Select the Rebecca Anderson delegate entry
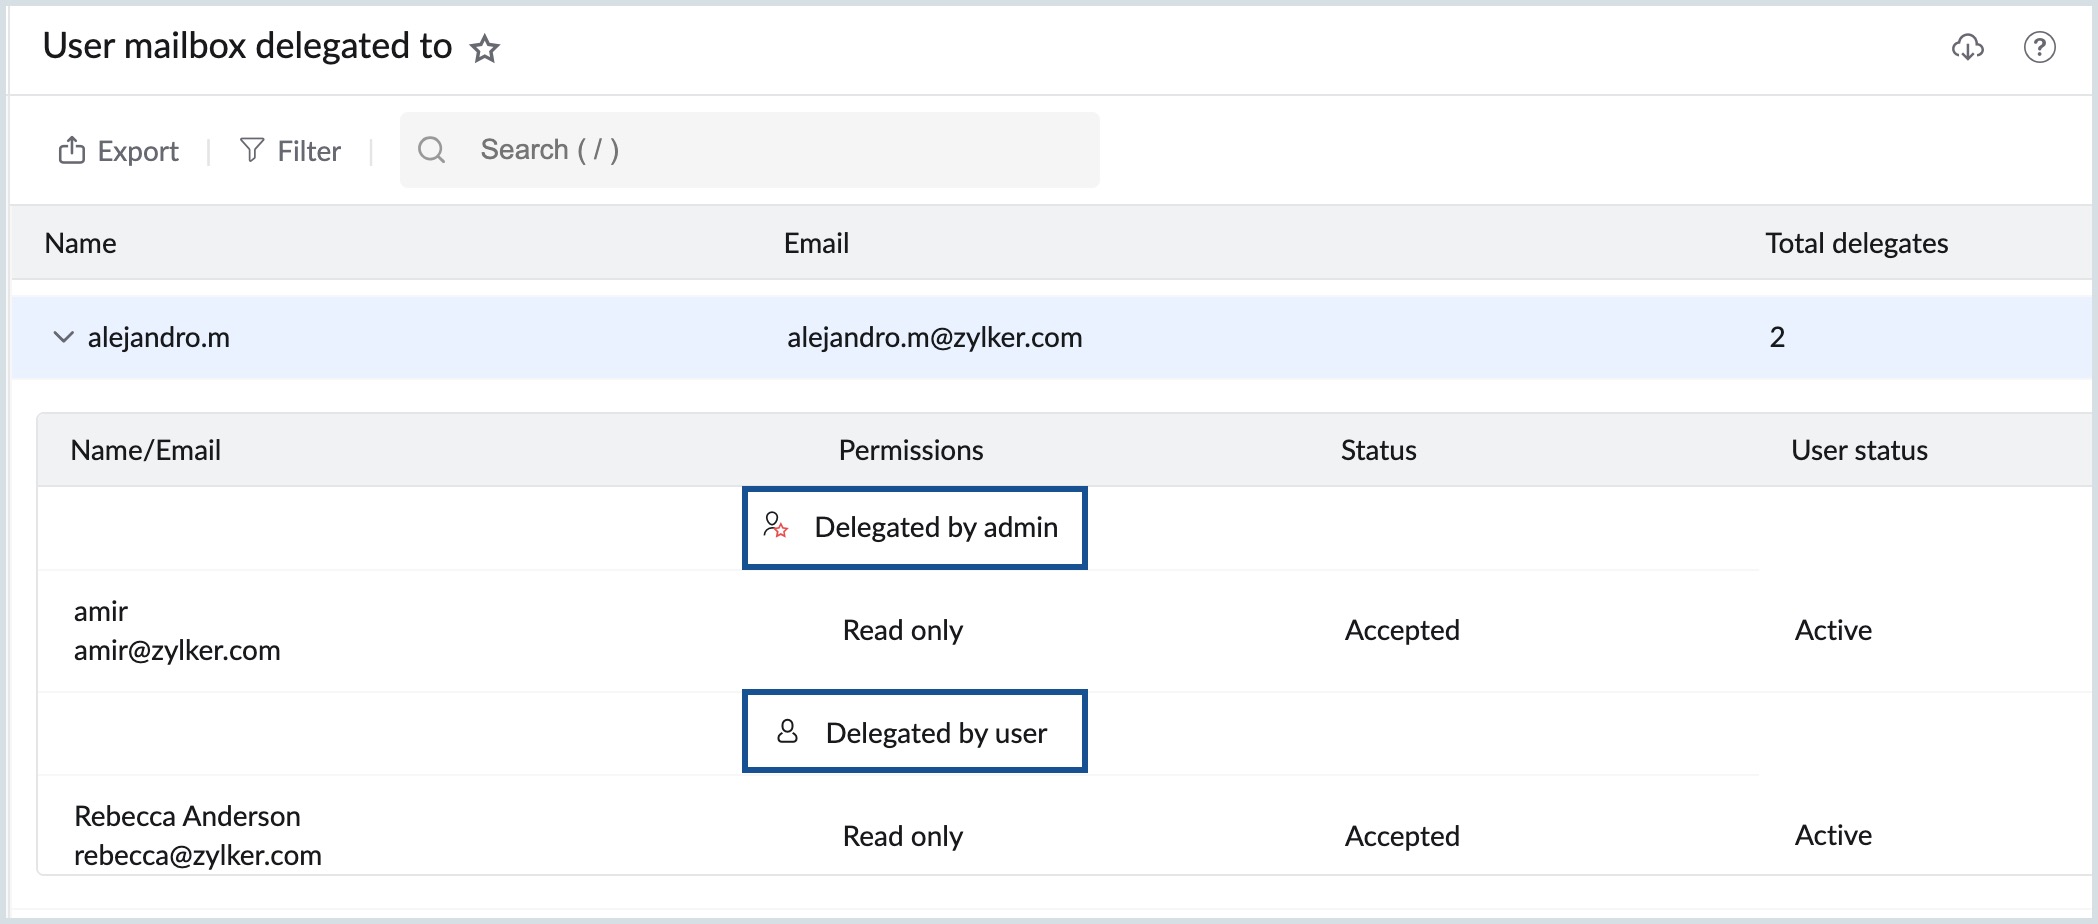Image resolution: width=2098 pixels, height=924 pixels. pyautogui.click(x=187, y=817)
